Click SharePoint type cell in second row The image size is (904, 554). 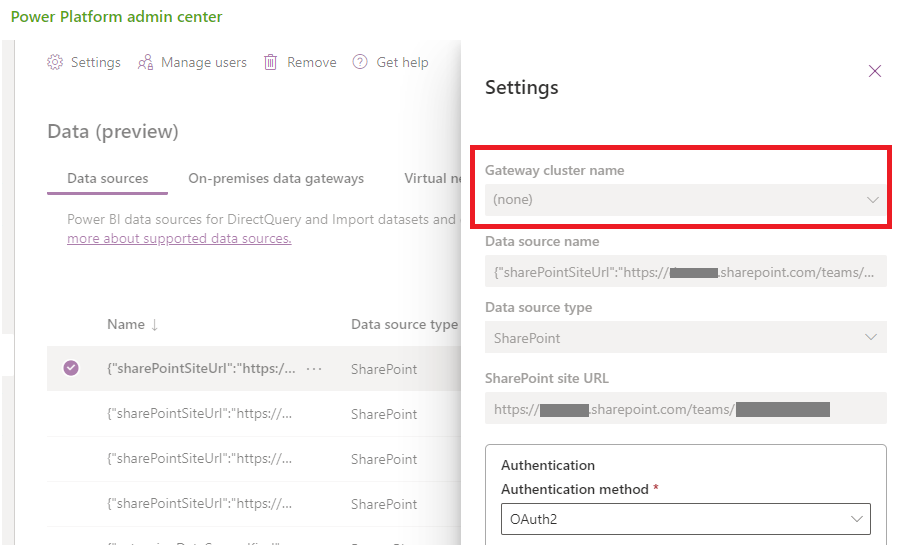pos(384,414)
